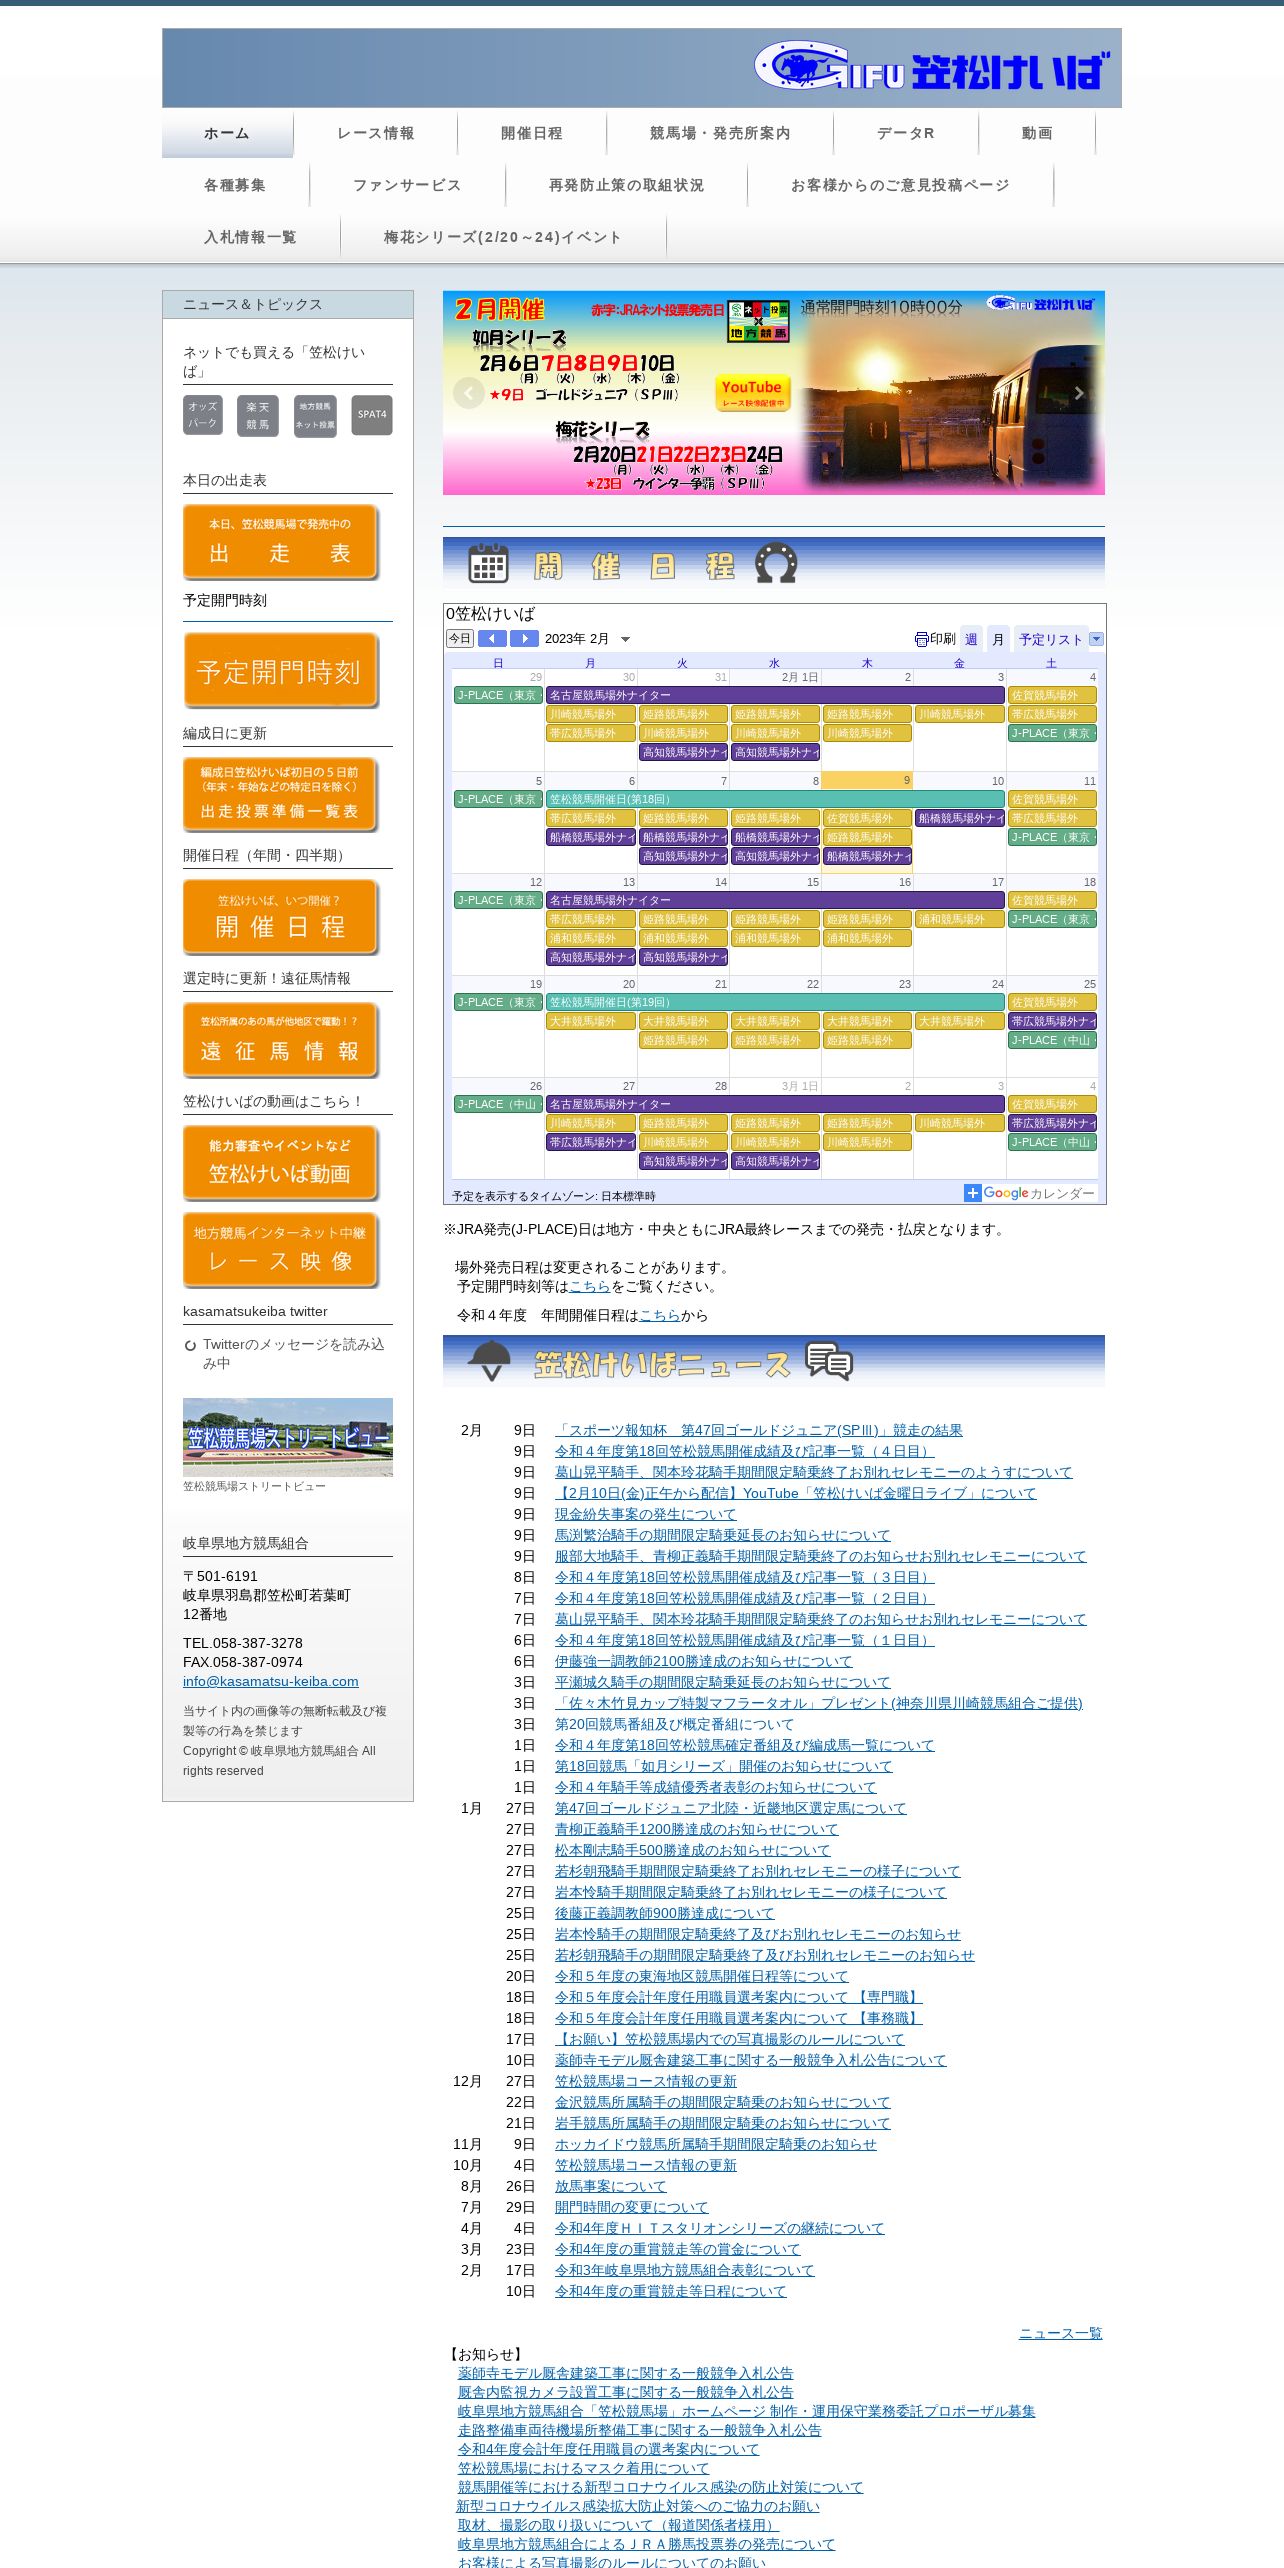Open the オッズパーク icon

click(203, 415)
